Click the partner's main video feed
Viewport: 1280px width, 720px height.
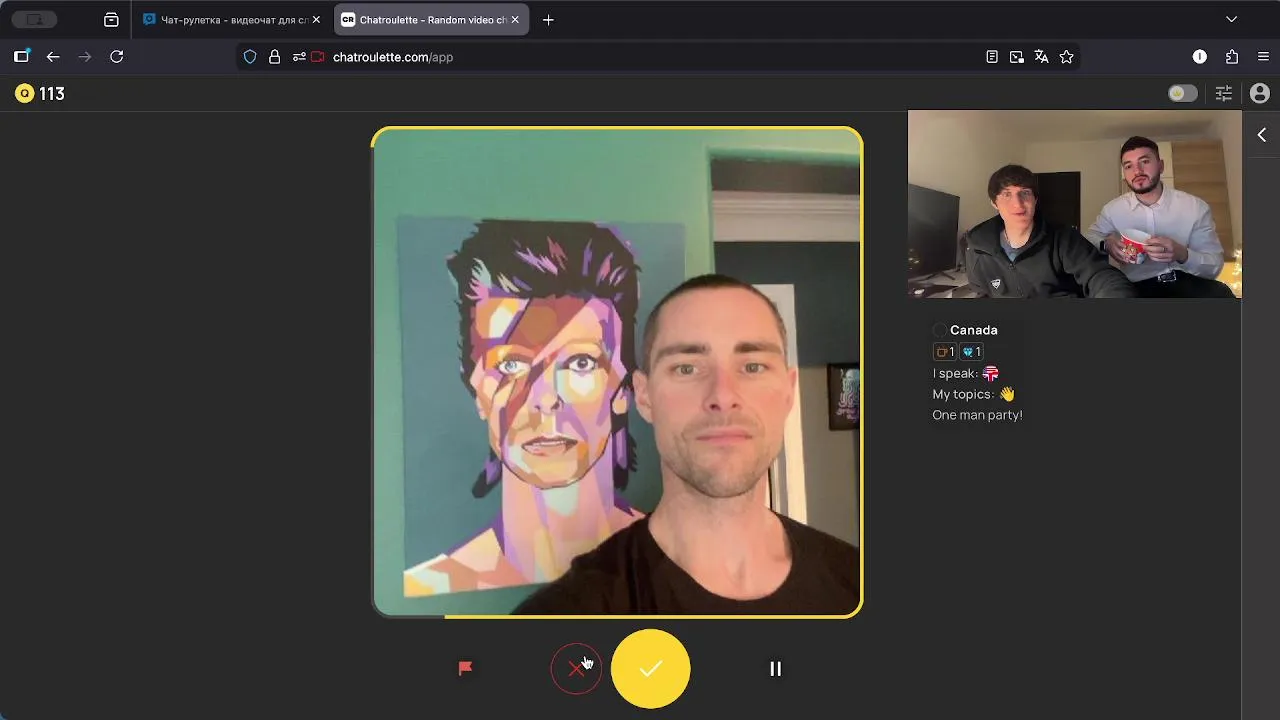[617, 372]
